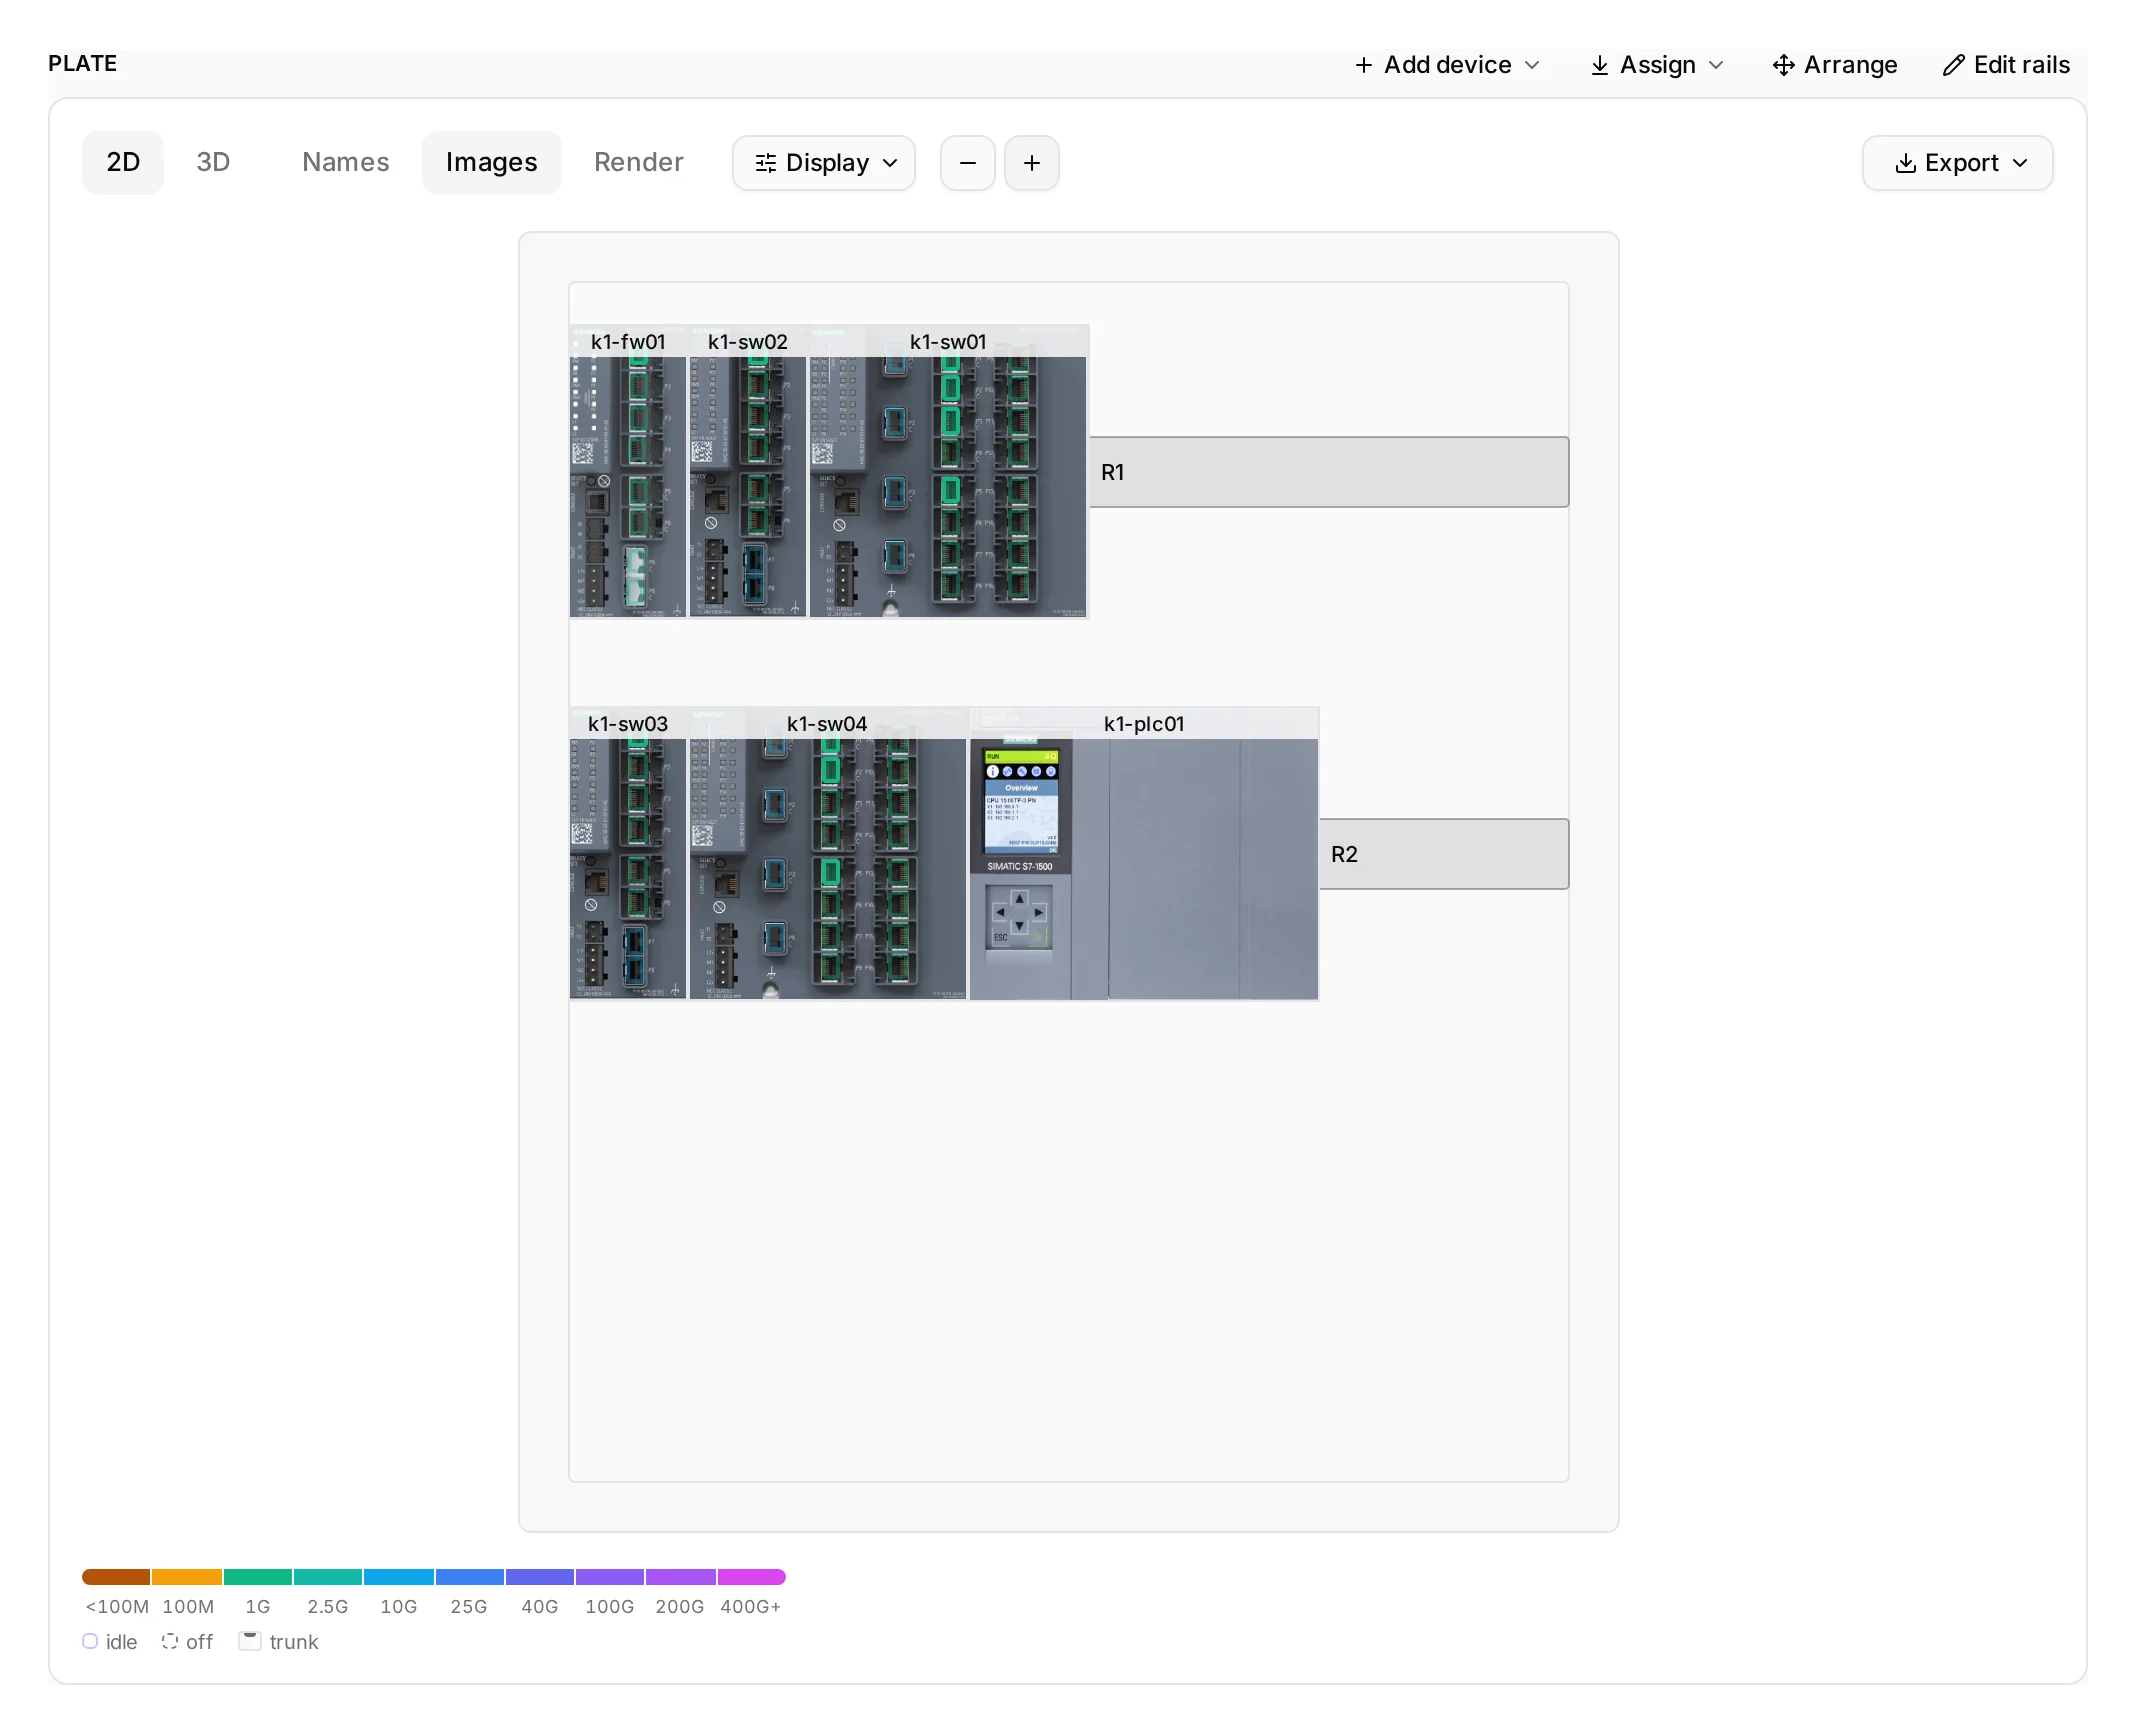Select the Images display mode
This screenshot has height=1732, width=2136.
pos(492,162)
